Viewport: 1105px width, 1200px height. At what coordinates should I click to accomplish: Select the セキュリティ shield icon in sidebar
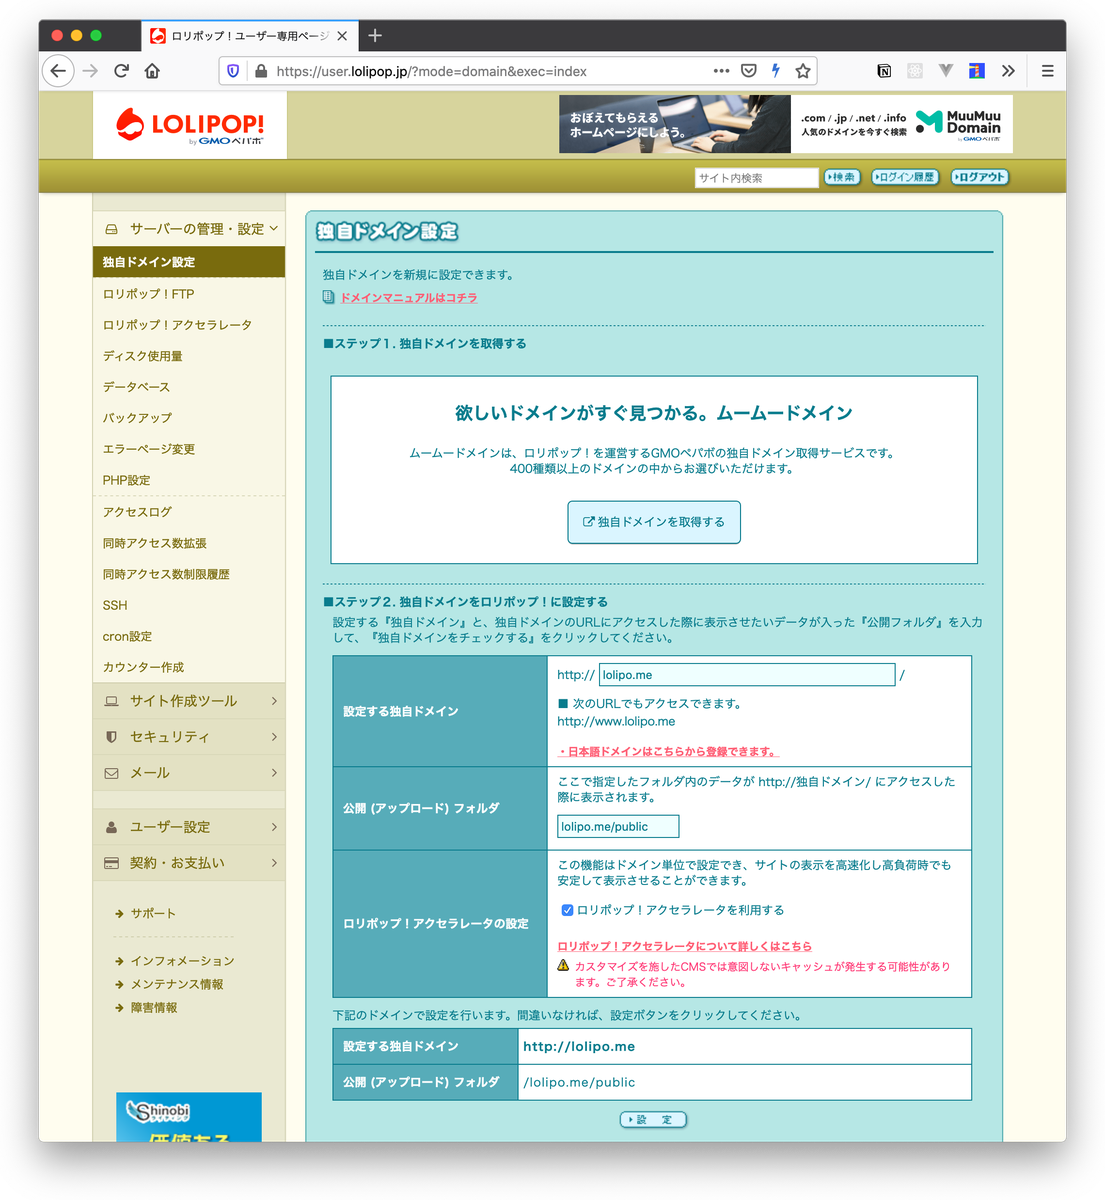click(x=111, y=737)
